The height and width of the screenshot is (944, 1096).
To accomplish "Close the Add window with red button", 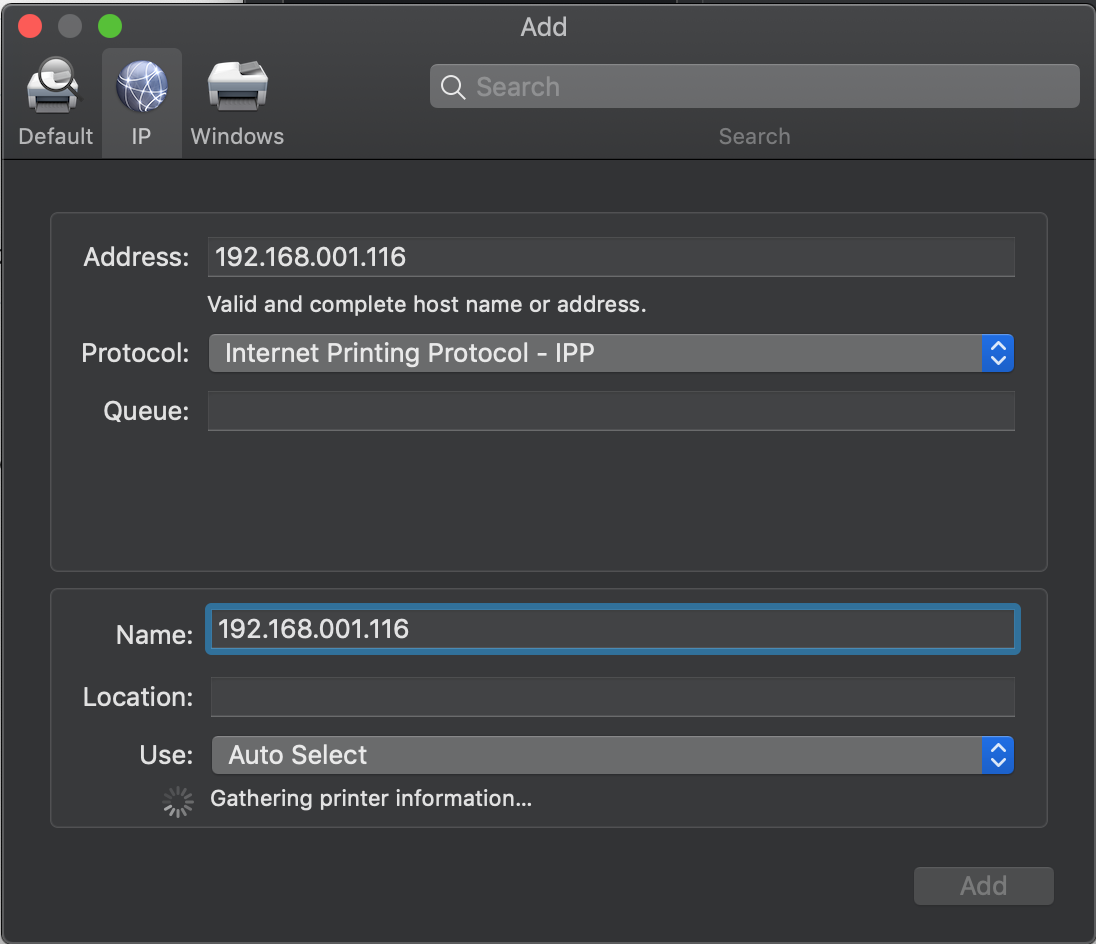I will coord(30,27).
